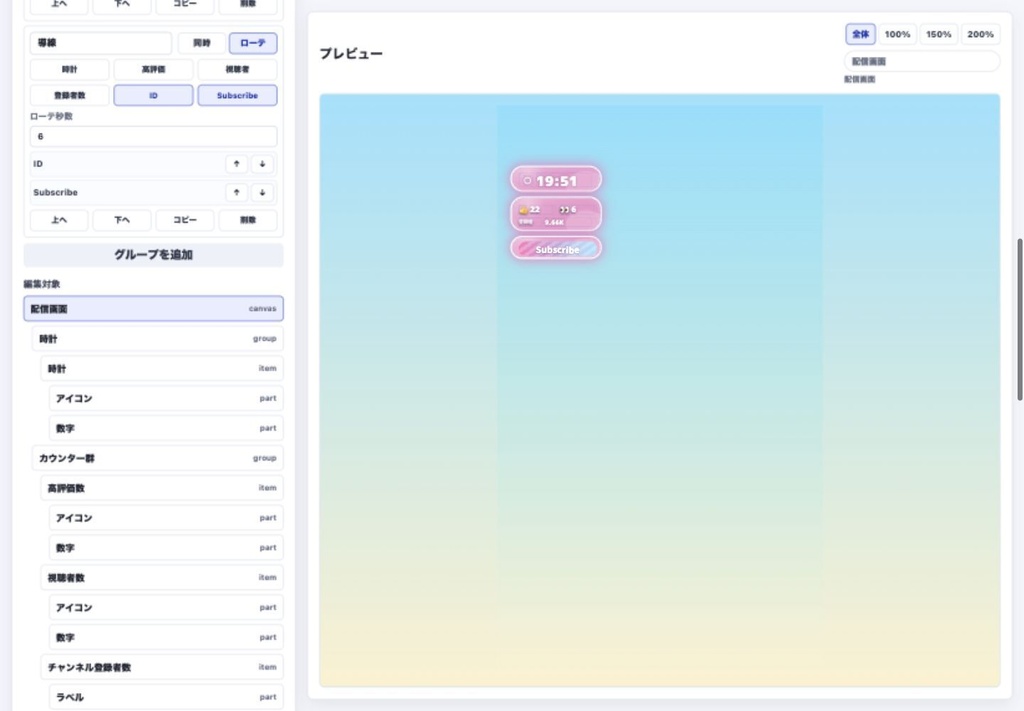
Task: Click the ローテ秒数 field showing 6
Action: 153,136
